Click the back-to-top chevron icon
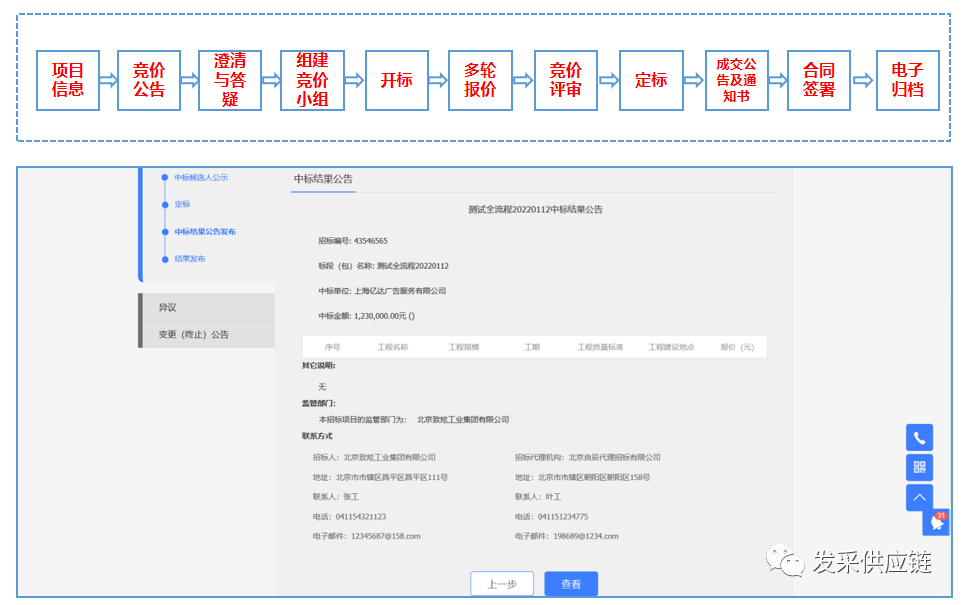The height and width of the screenshot is (605, 963). pos(919,497)
